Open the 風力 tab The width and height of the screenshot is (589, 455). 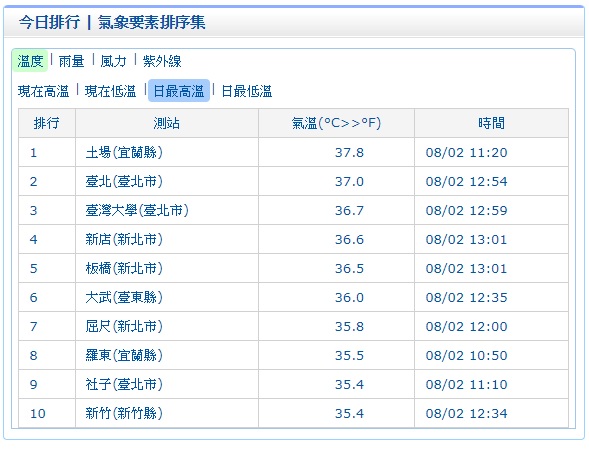click(x=113, y=61)
